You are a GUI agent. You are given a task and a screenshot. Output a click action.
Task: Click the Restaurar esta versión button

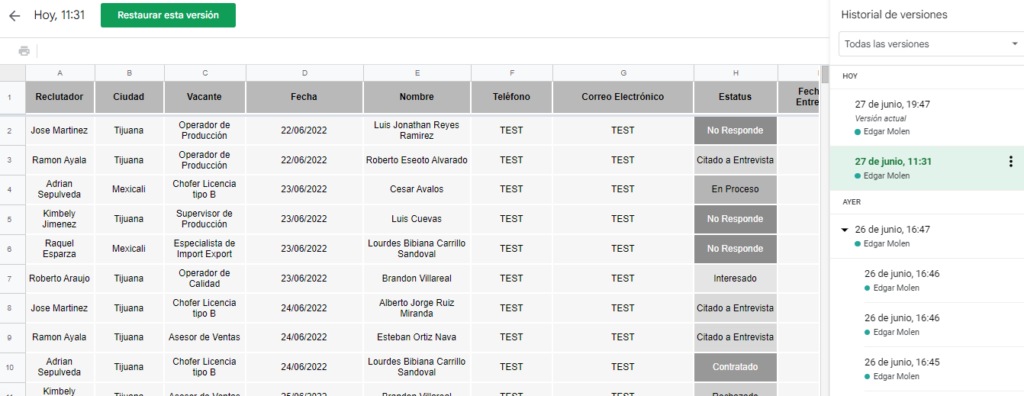[x=168, y=15]
